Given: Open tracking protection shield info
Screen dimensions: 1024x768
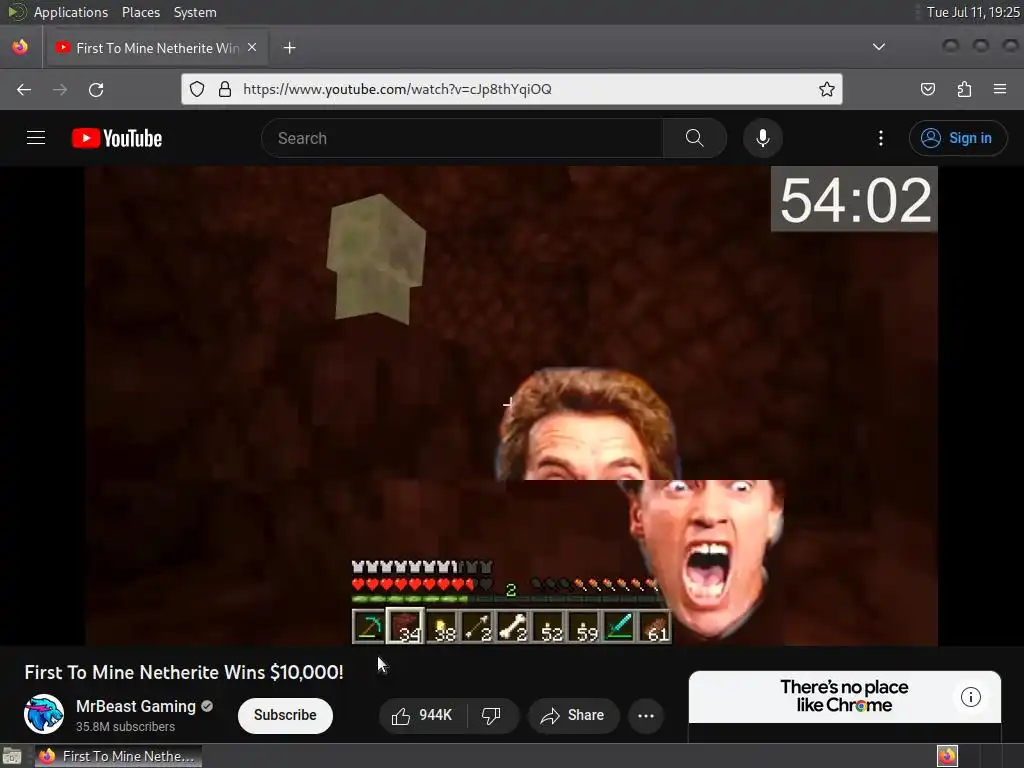Looking at the screenshot, I should (197, 89).
